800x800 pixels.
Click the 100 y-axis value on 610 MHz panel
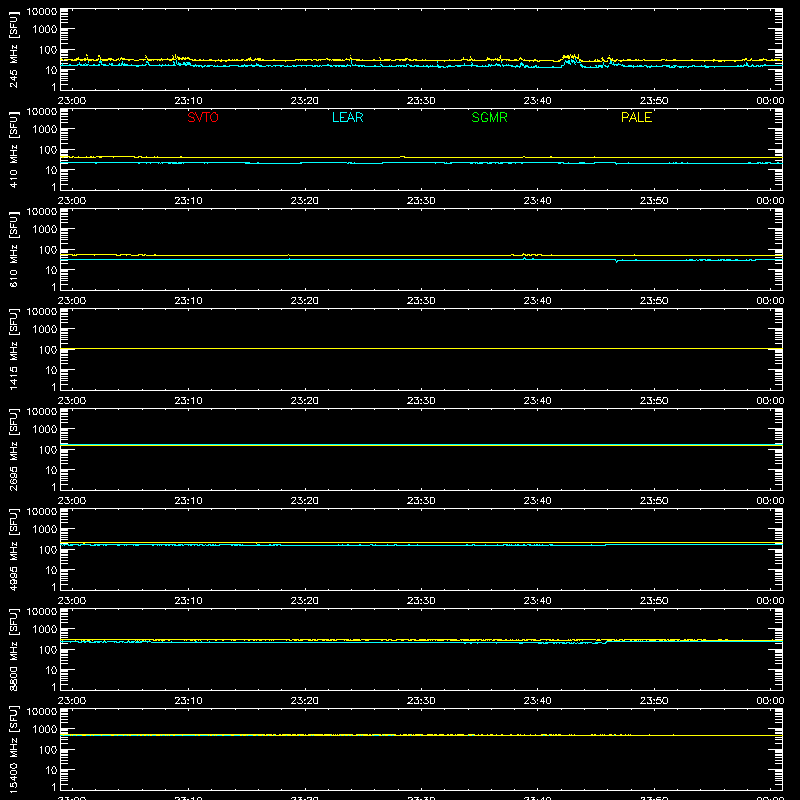pos(48,250)
